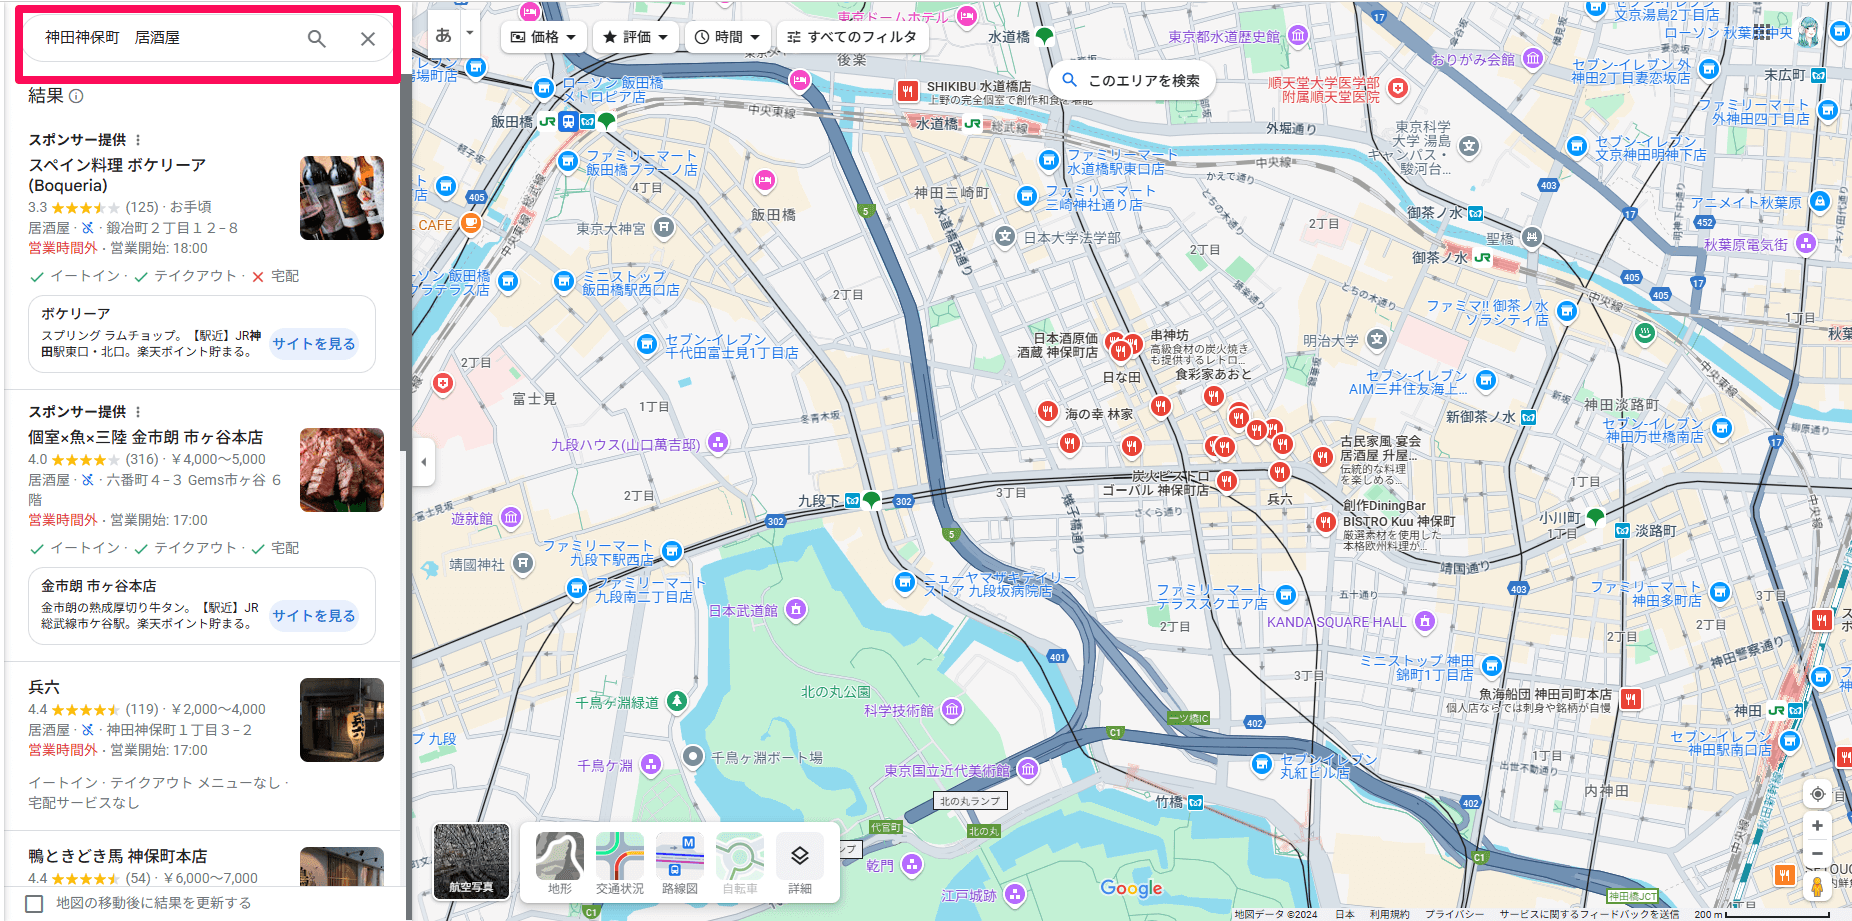Open Street View Pegman
Viewport: 1852px width, 921px height.
pyautogui.click(x=1817, y=886)
